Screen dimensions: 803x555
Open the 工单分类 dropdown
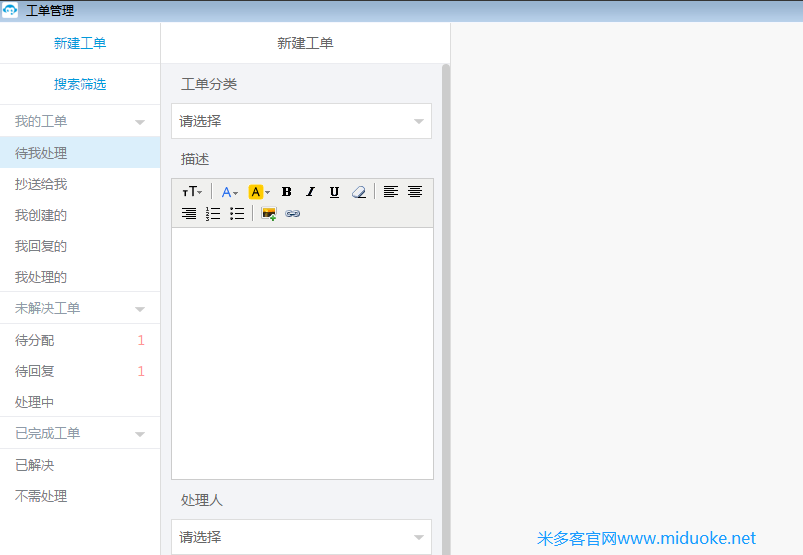point(301,121)
